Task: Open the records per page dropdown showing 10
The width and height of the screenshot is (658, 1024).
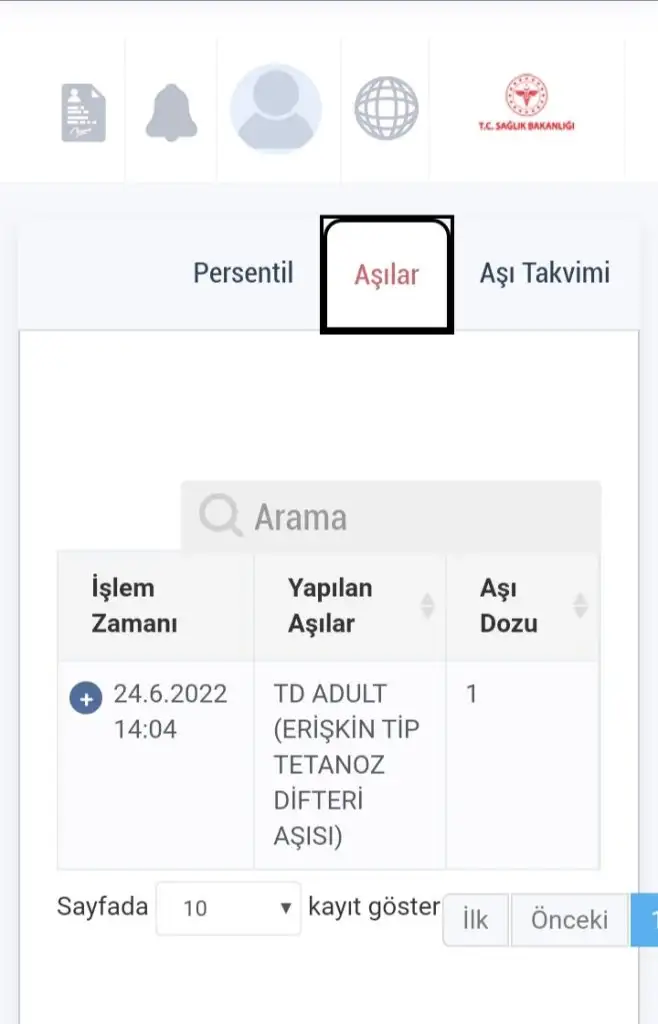Action: [228, 908]
